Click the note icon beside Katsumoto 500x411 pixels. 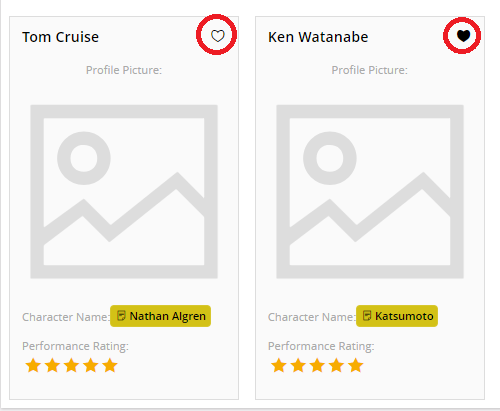tap(367, 316)
